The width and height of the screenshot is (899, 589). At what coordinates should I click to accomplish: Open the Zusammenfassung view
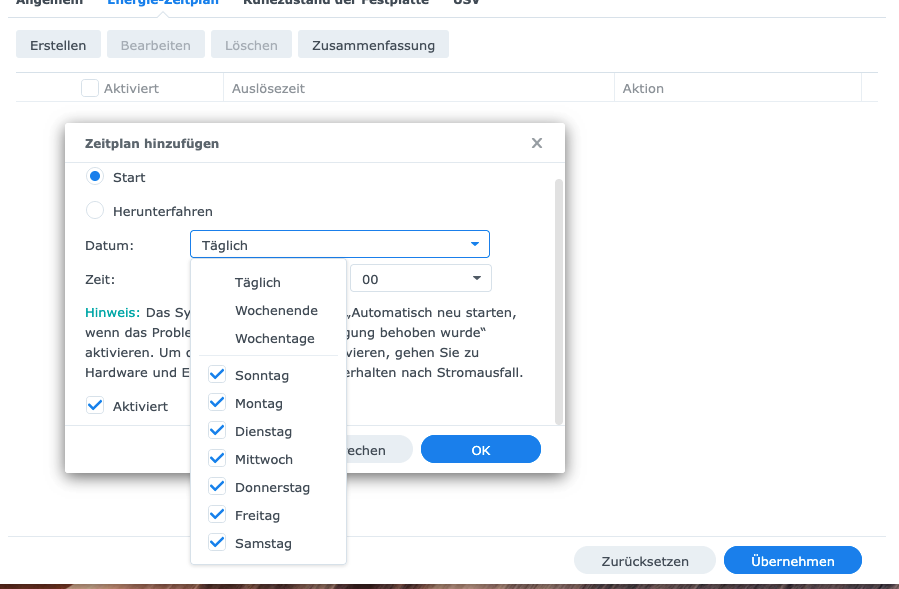(373, 45)
